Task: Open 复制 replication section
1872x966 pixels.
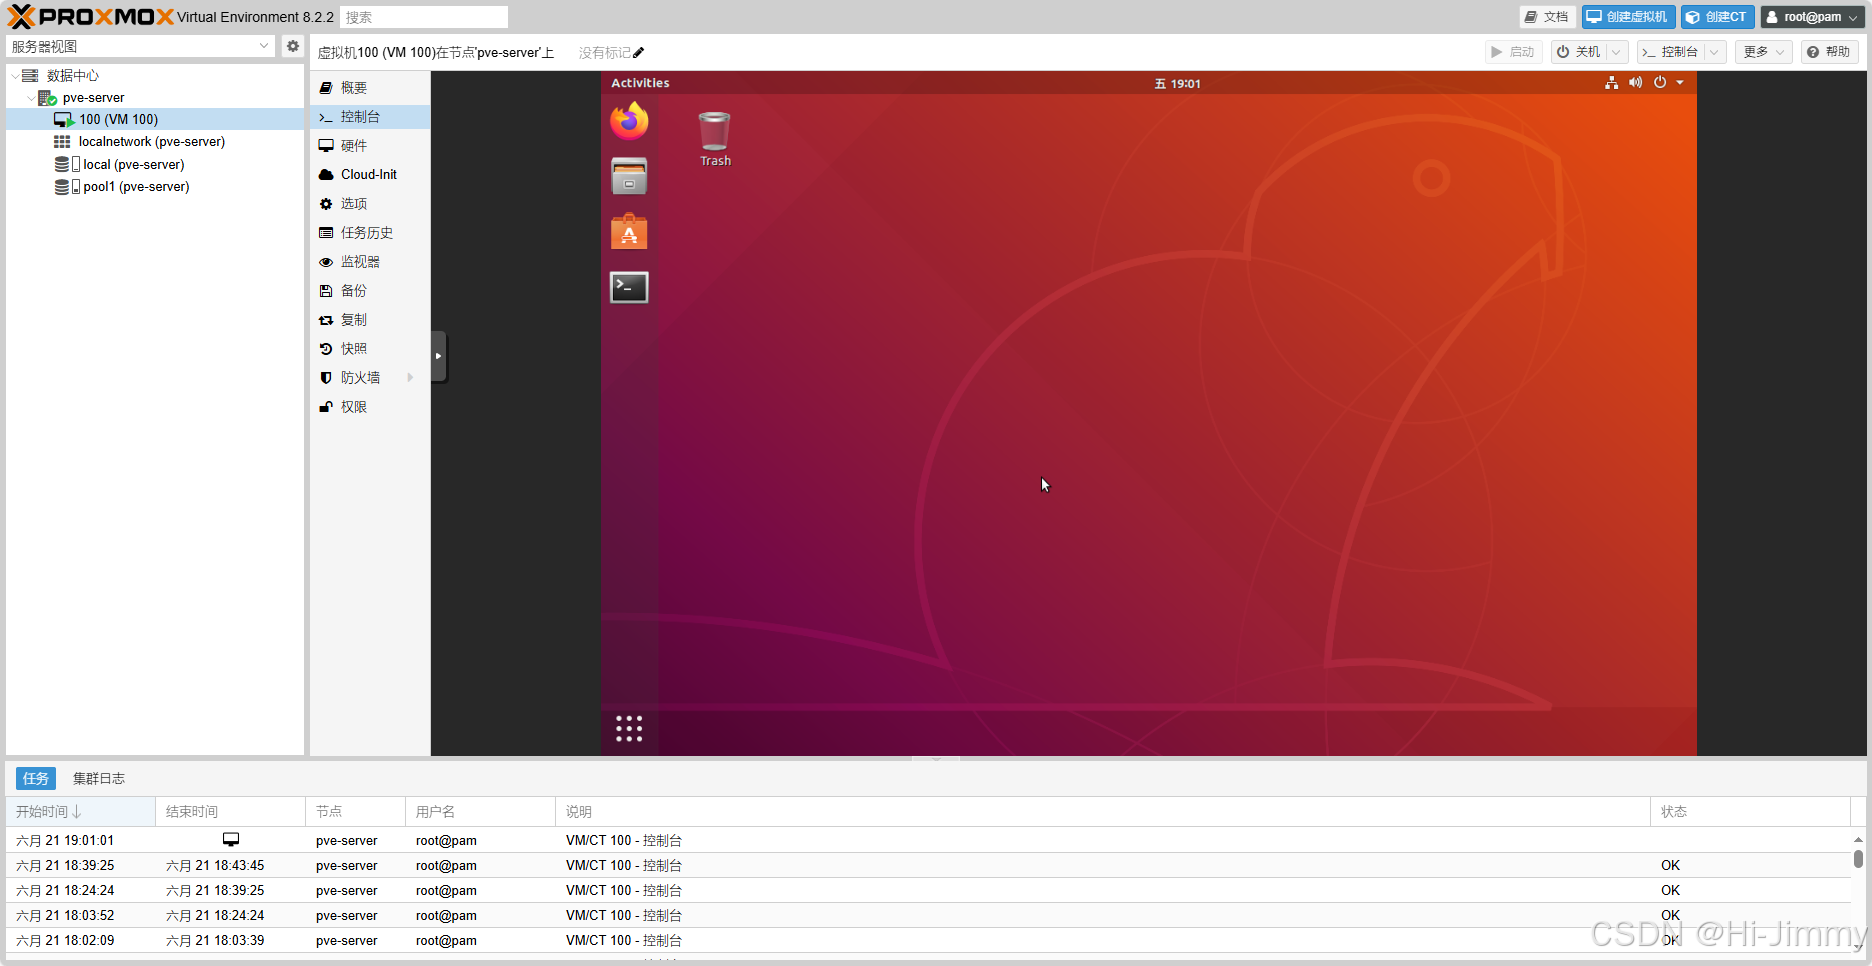Action: [x=370, y=320]
